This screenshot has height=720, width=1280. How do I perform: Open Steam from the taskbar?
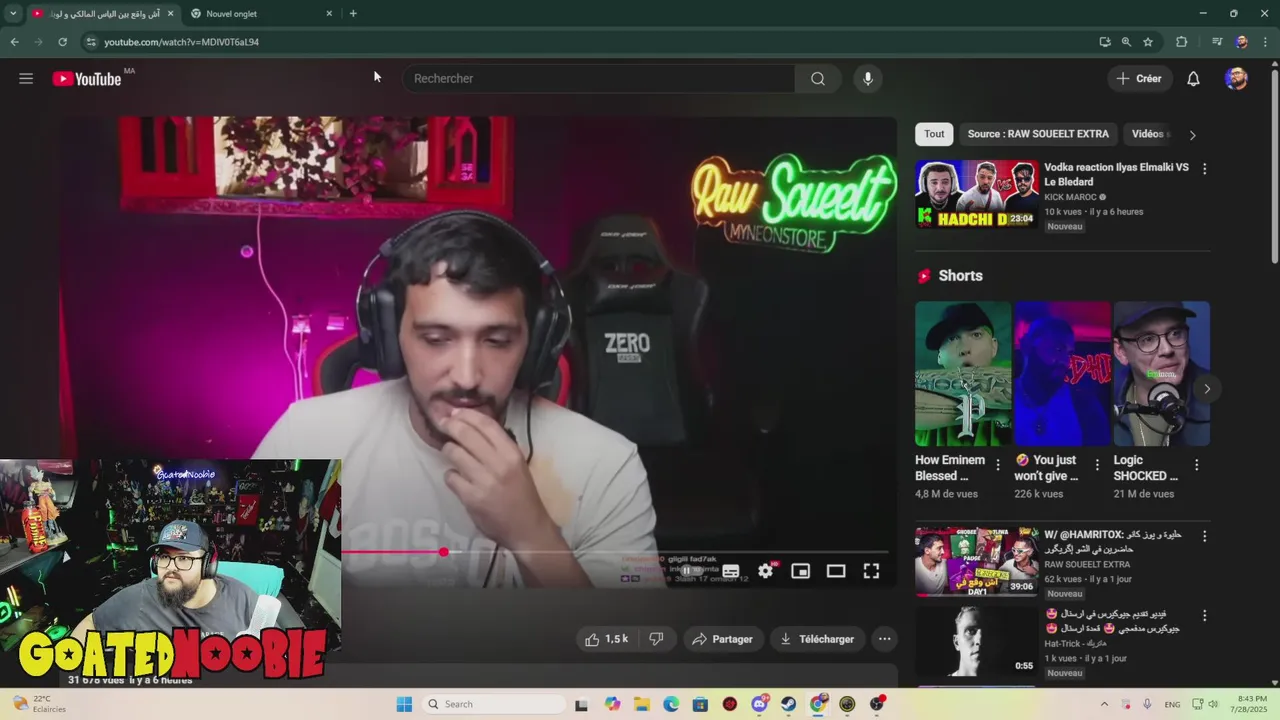pyautogui.click(x=789, y=704)
